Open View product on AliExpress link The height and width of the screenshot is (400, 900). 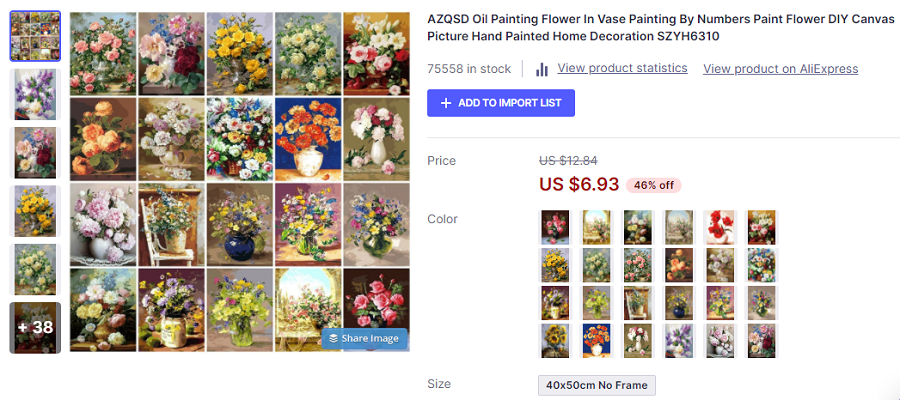coord(780,69)
